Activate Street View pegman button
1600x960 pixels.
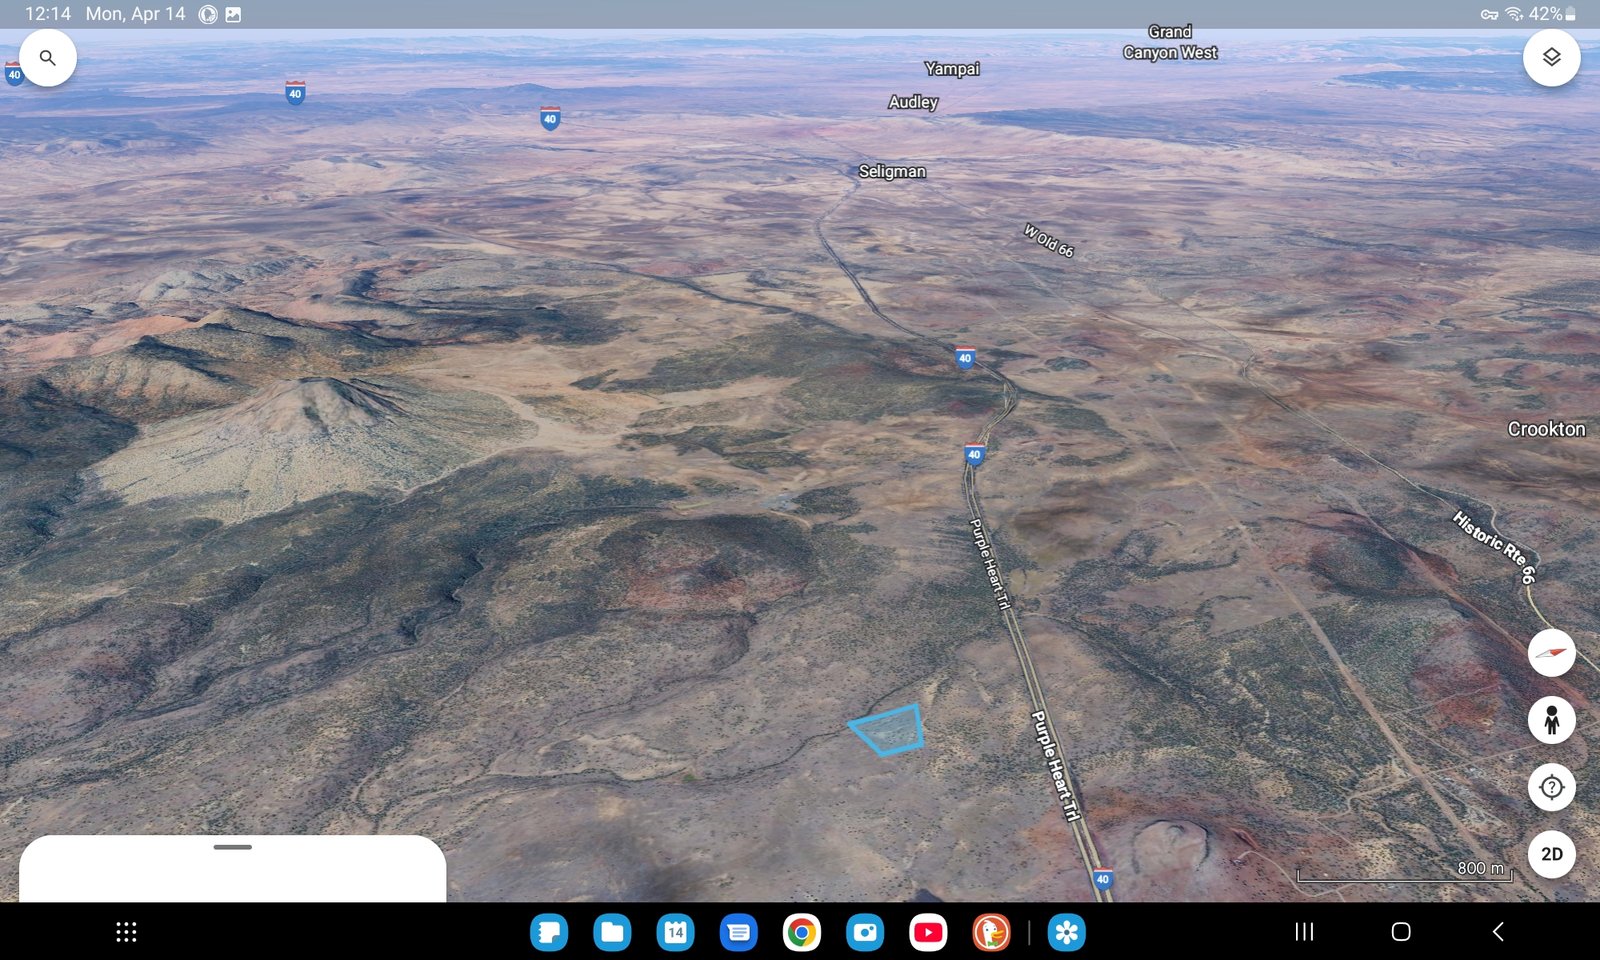click(1551, 720)
